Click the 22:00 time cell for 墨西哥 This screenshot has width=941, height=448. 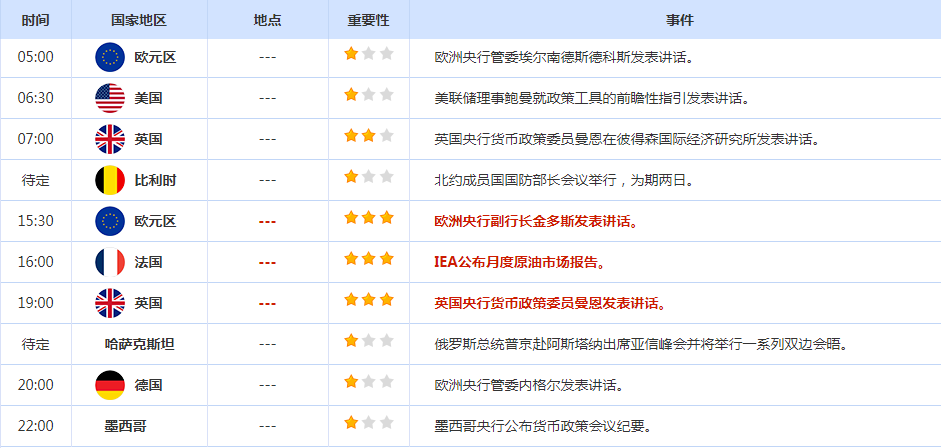[x=36, y=425]
